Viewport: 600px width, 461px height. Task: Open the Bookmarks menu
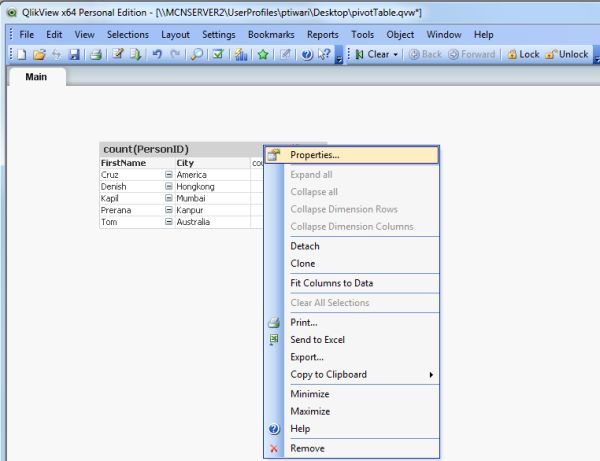(x=271, y=34)
